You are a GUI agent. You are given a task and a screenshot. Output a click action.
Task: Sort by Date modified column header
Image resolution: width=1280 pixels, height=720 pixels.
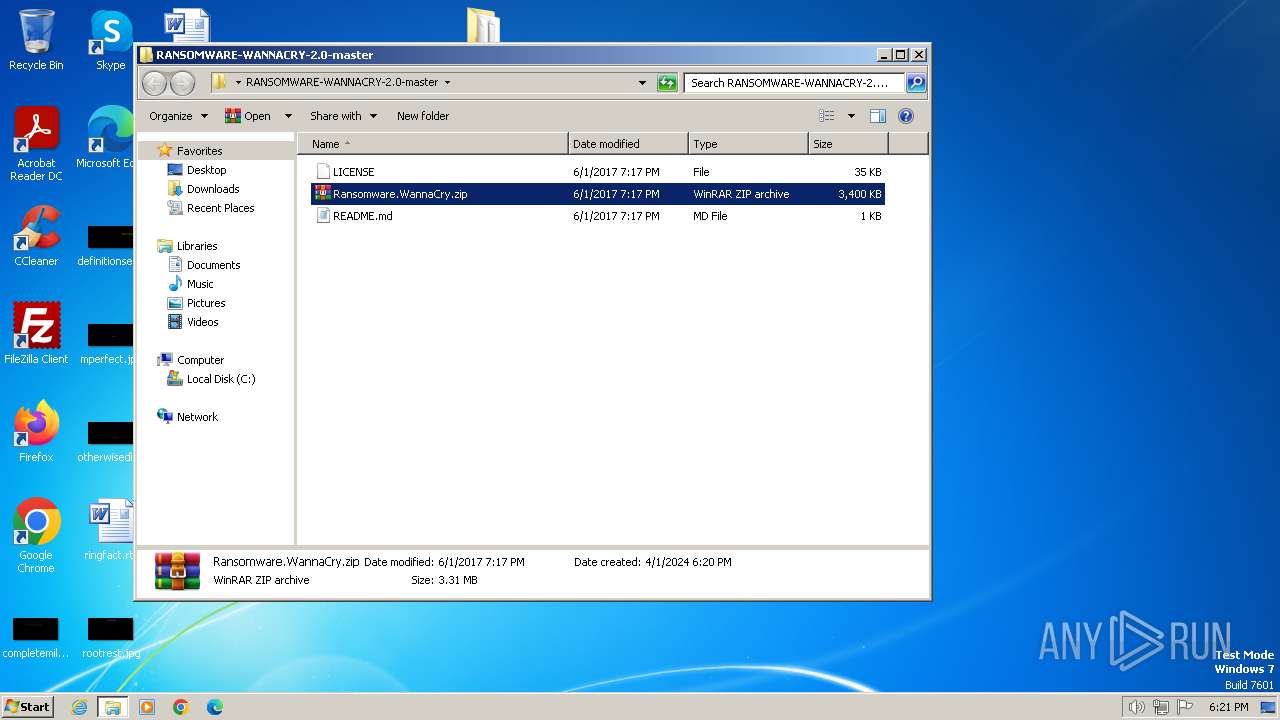click(x=628, y=144)
